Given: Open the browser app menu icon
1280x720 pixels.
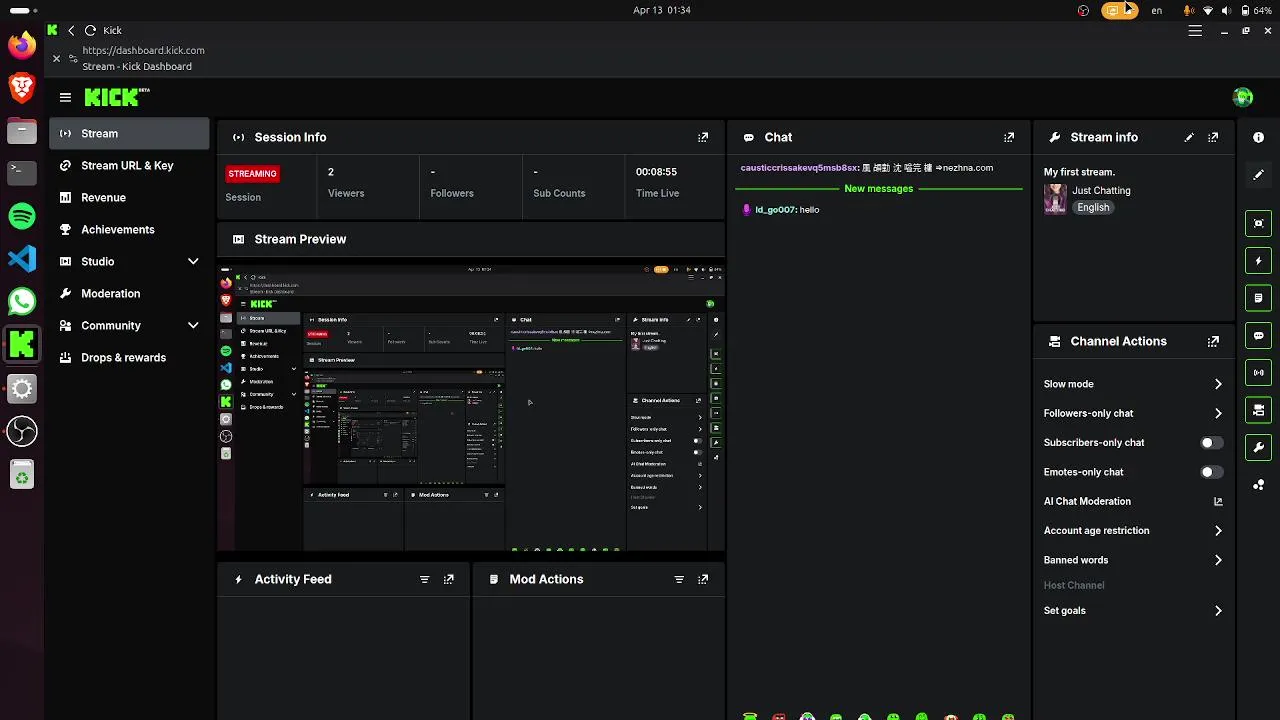Looking at the screenshot, I should (x=1195, y=31).
